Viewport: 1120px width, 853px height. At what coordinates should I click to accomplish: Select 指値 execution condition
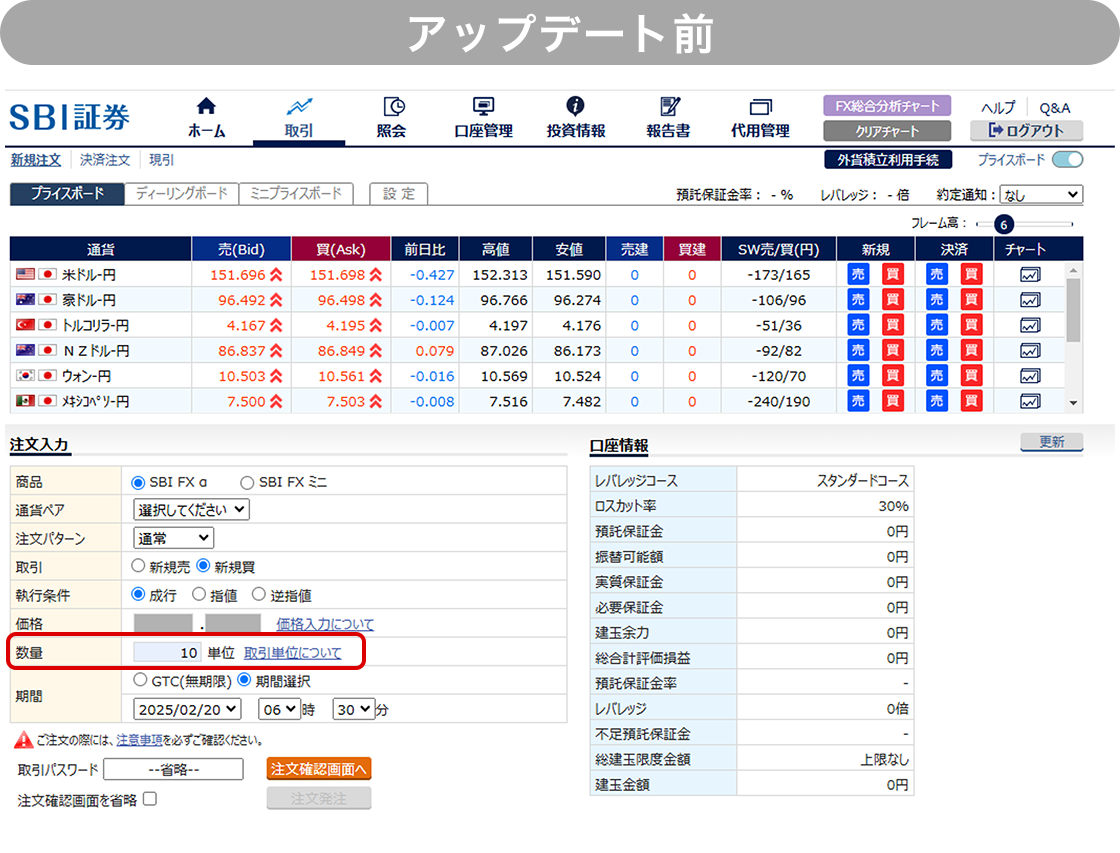point(199,594)
